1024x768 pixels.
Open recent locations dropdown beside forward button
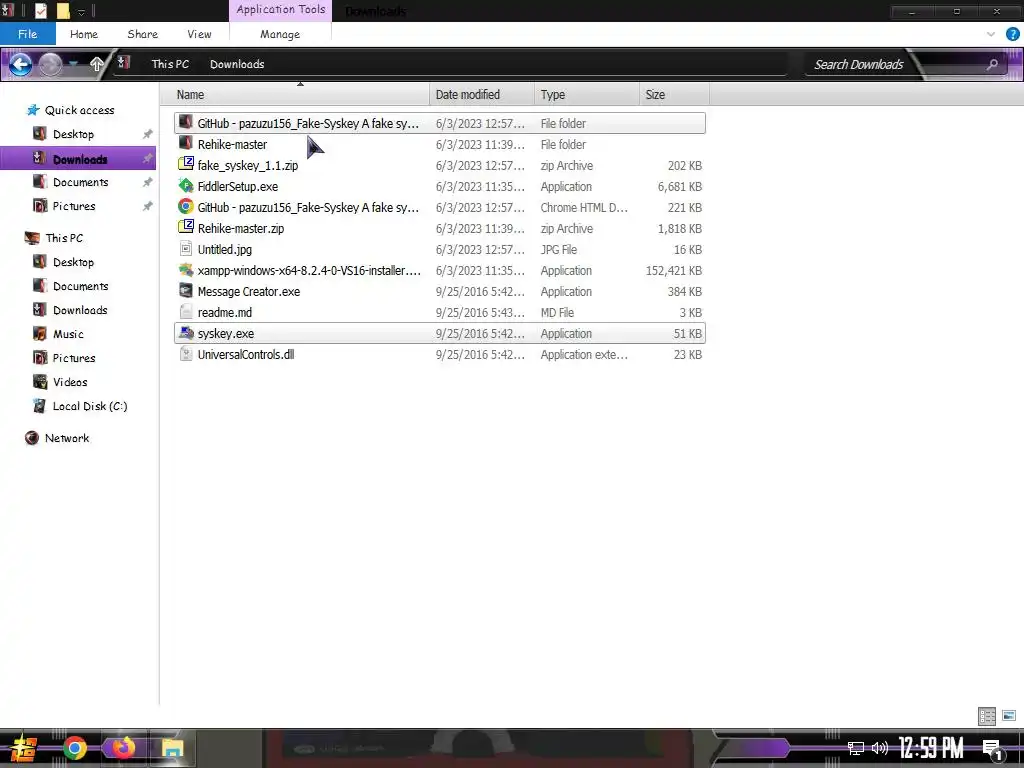(73, 64)
